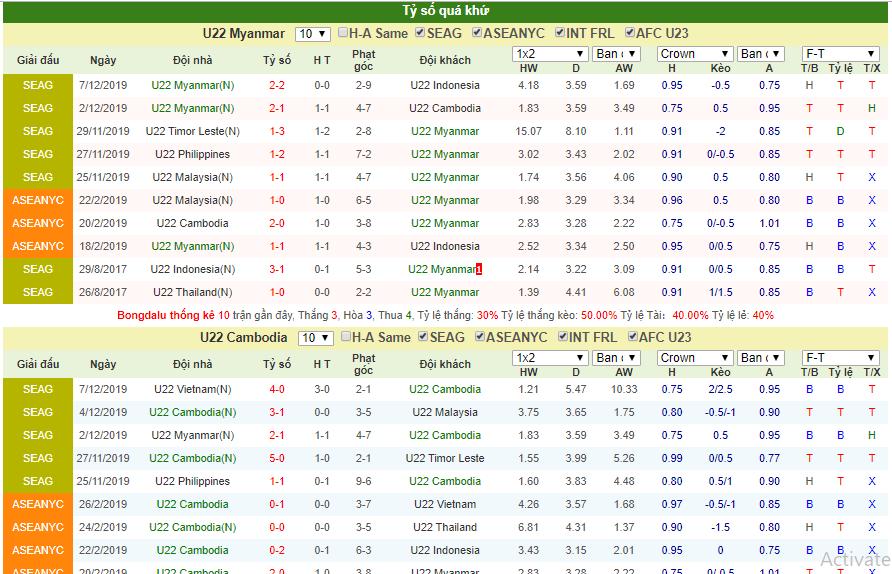Open U22 Timor Leste(N) home team link
892x574 pixels.
193,131
